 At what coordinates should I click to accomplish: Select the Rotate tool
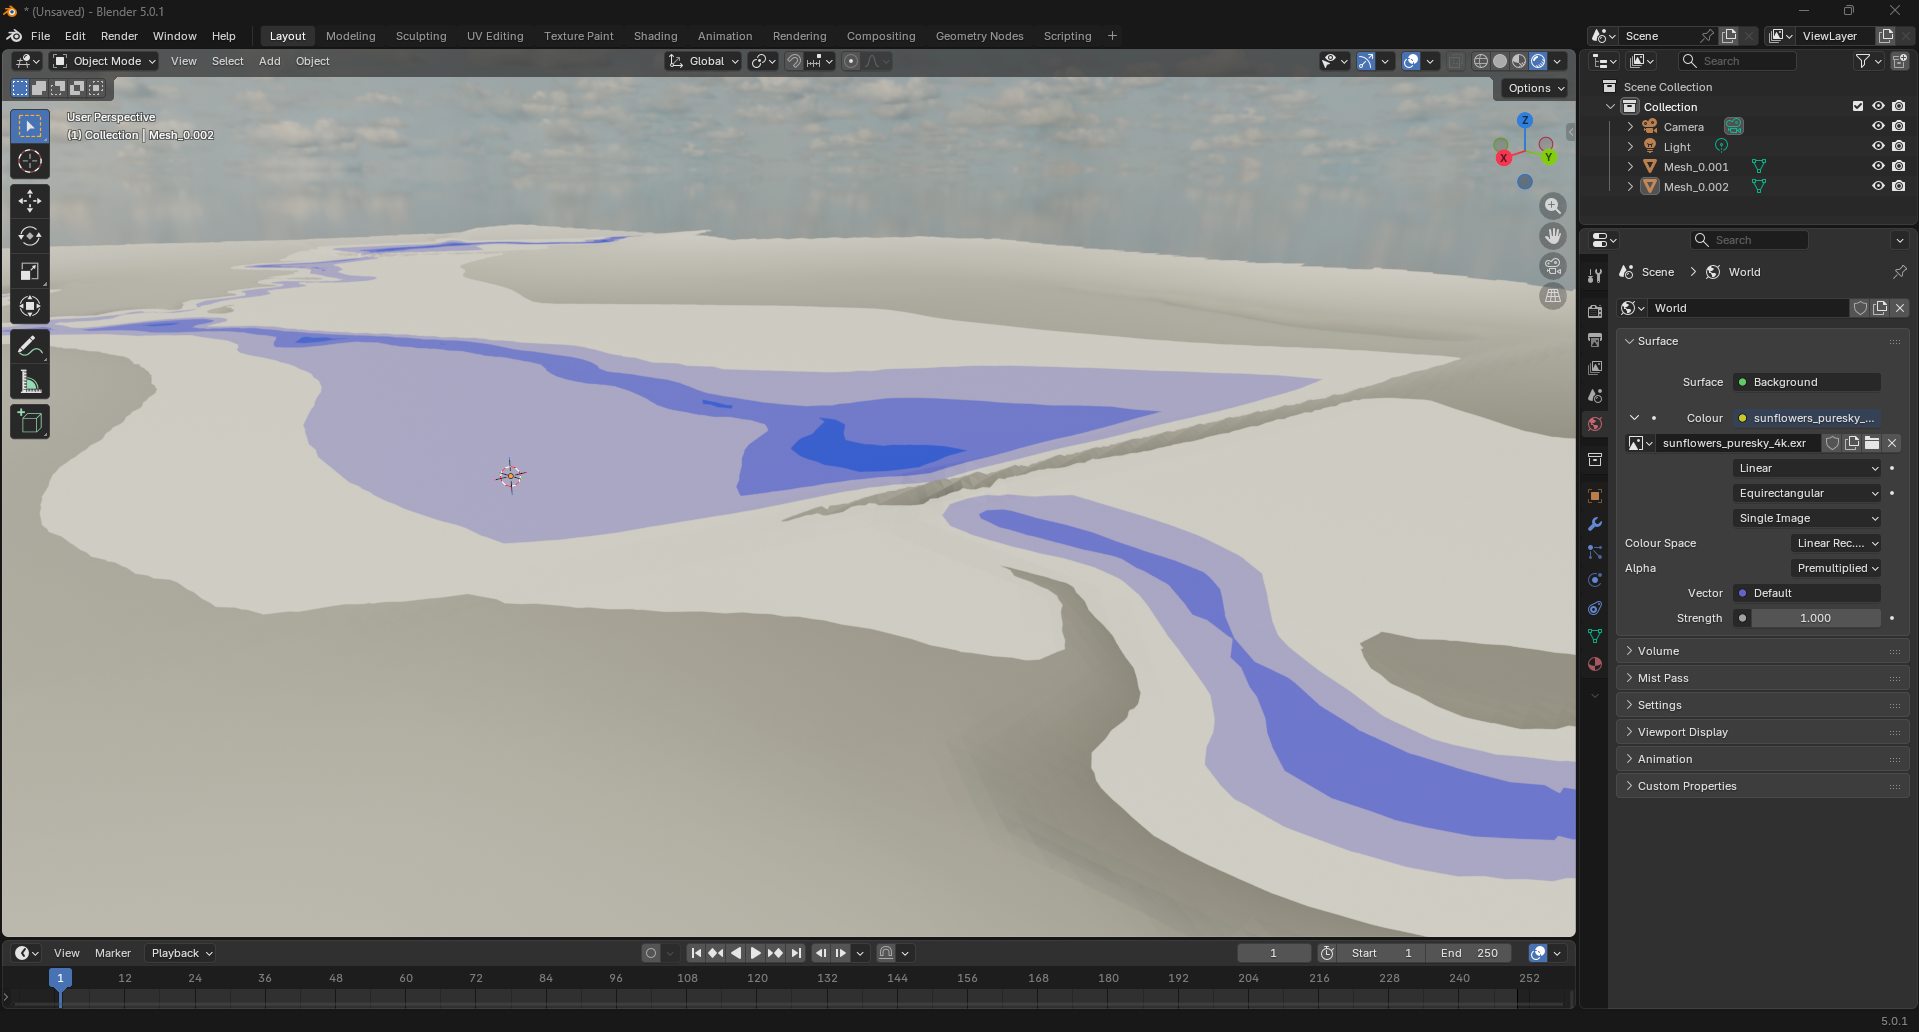[30, 237]
